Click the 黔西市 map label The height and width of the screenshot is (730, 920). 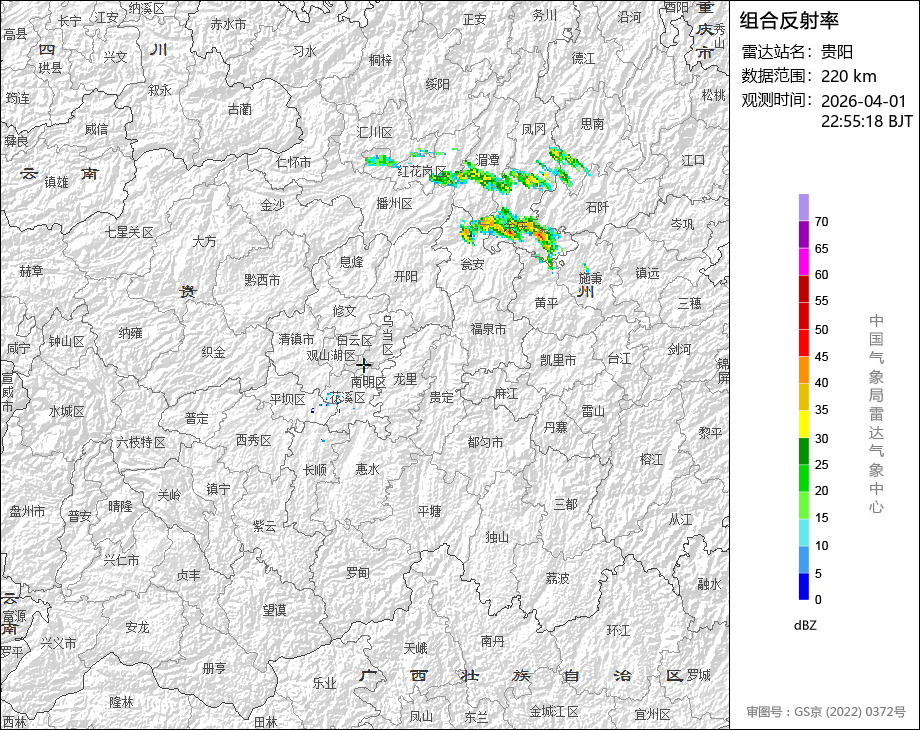point(262,280)
